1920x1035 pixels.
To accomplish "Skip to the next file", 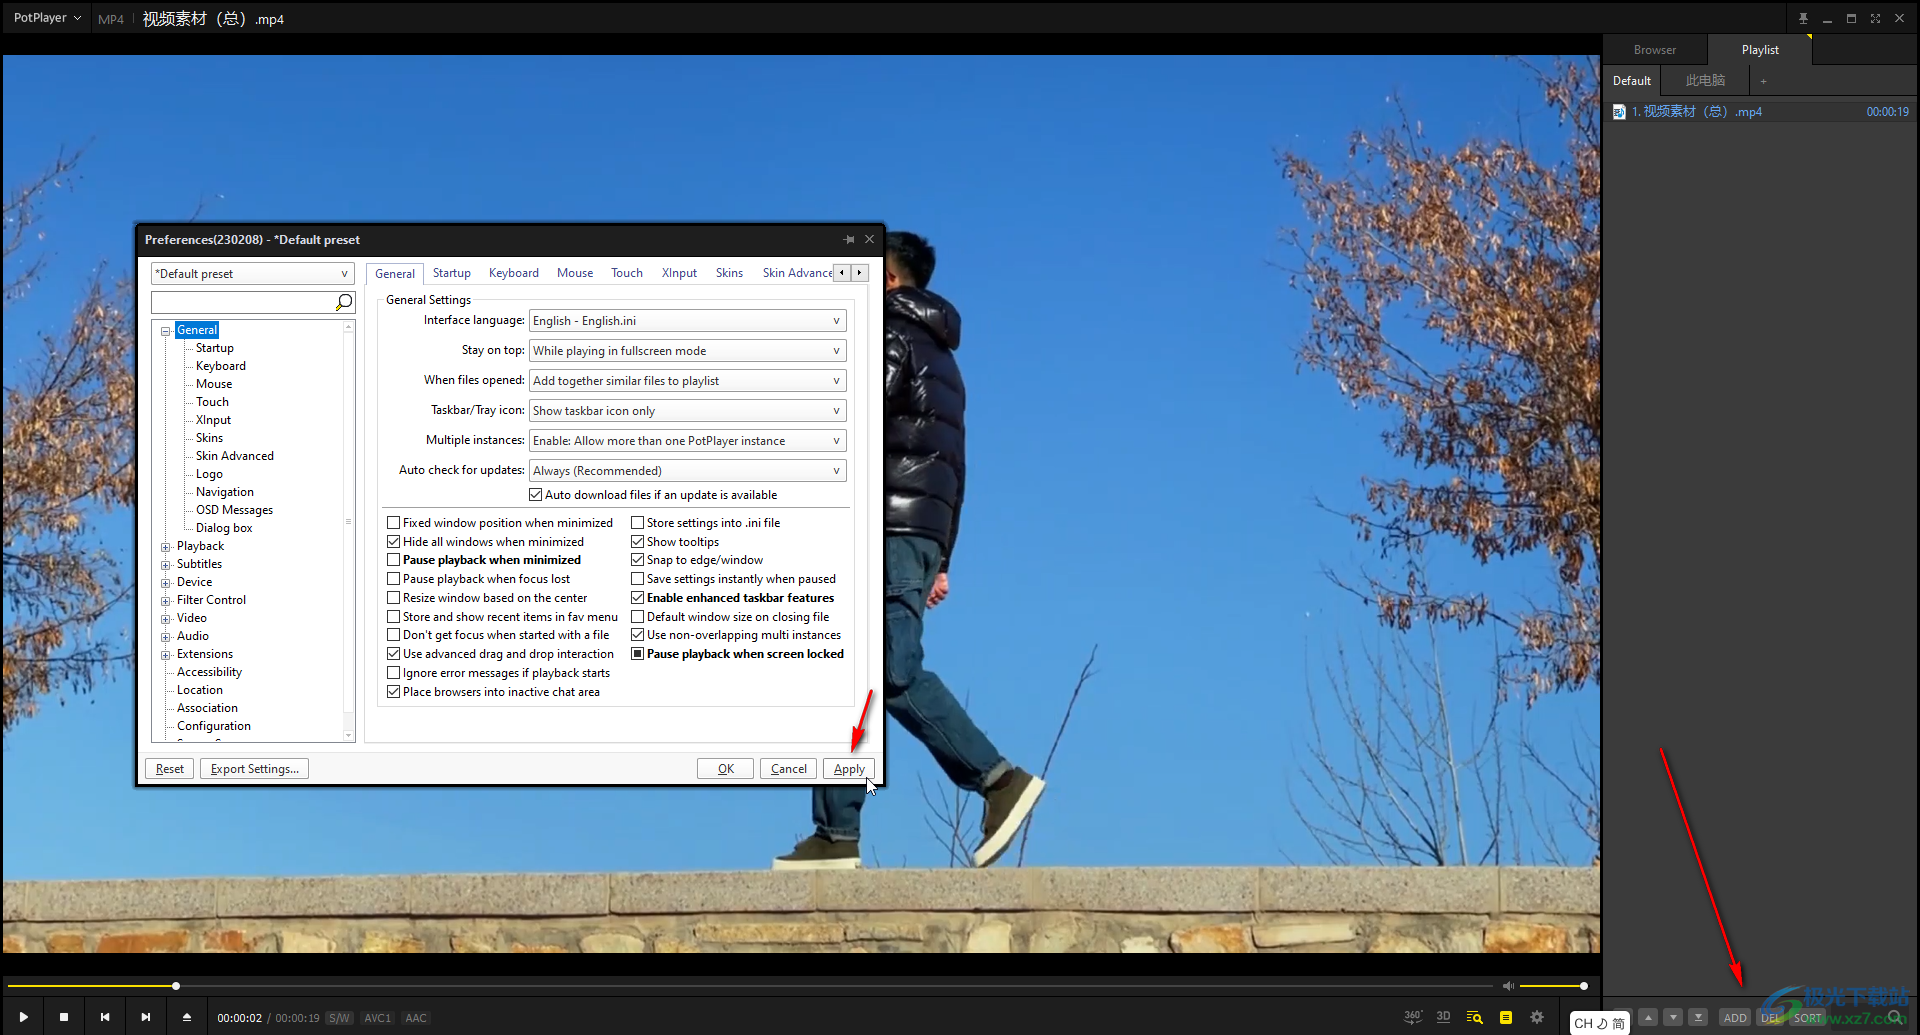I will click(x=146, y=1017).
